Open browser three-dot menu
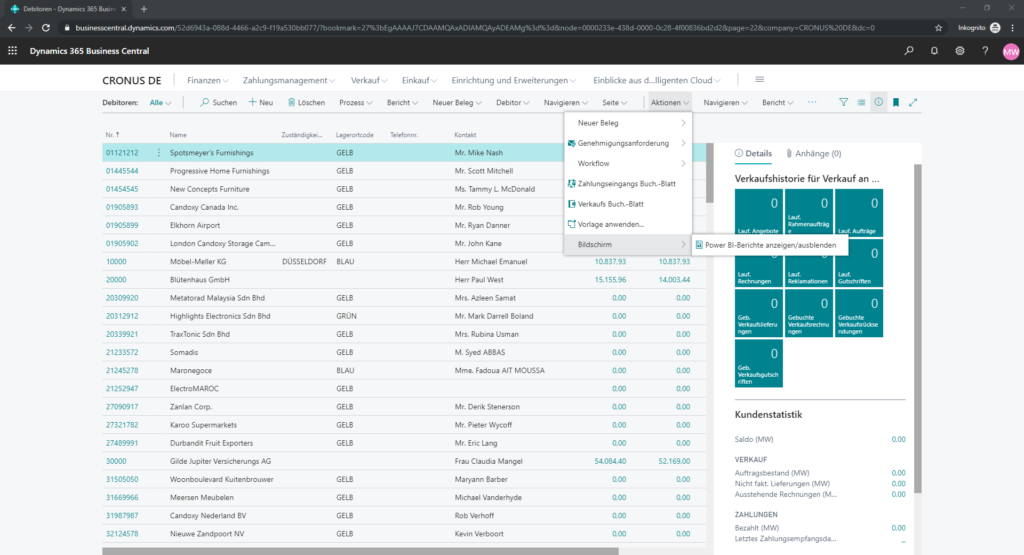The image size is (1024, 555). coord(1012,27)
